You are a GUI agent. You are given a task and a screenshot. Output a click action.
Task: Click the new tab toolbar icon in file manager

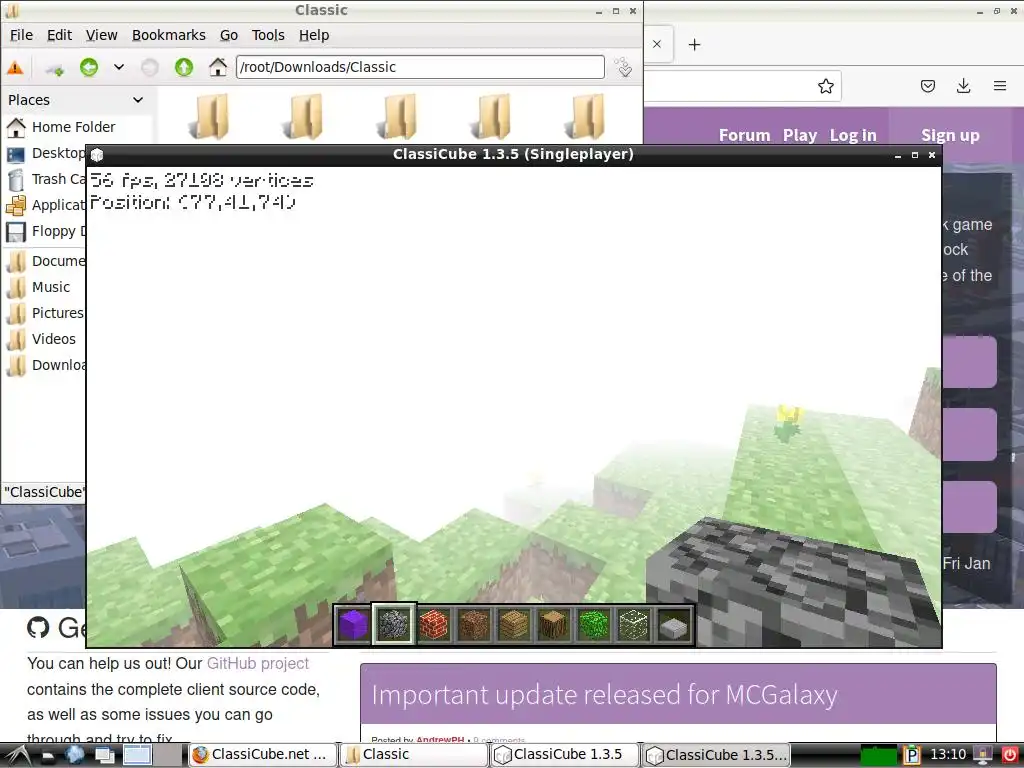coord(54,68)
